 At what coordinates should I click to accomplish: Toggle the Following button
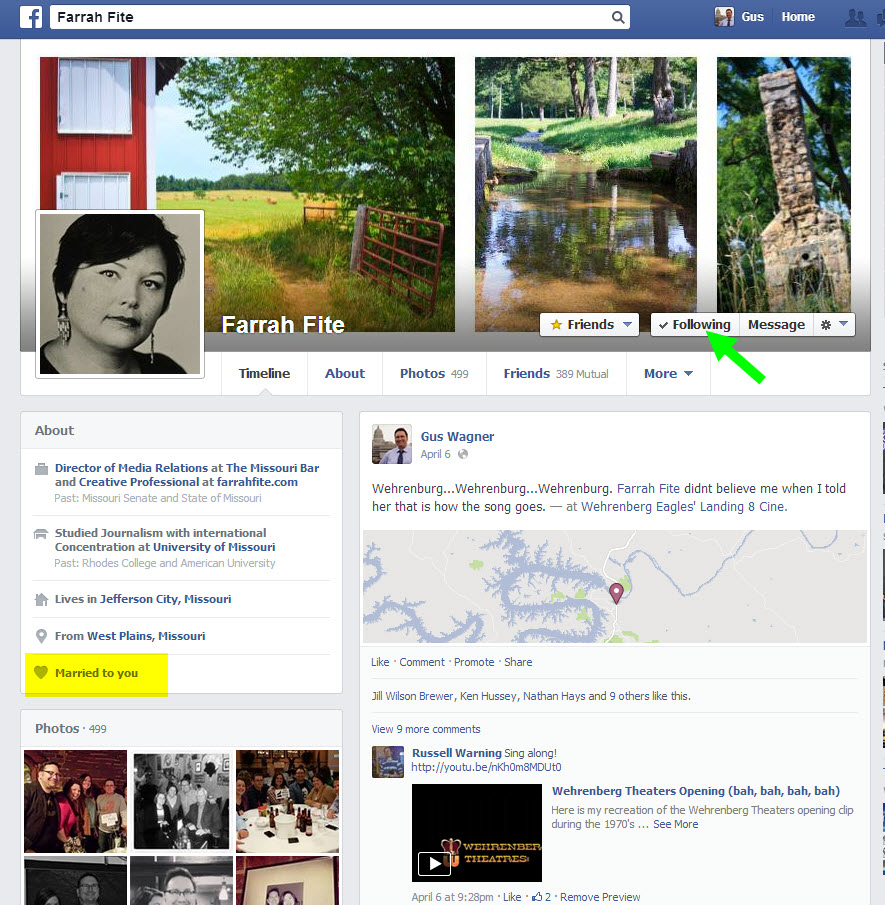pos(695,325)
